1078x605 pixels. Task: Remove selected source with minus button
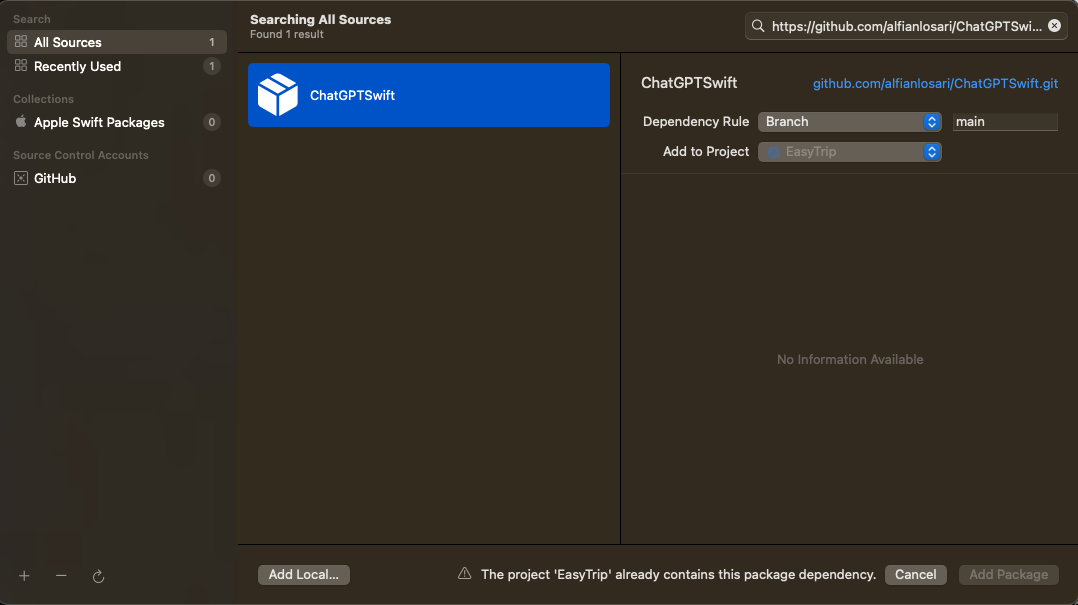point(61,576)
